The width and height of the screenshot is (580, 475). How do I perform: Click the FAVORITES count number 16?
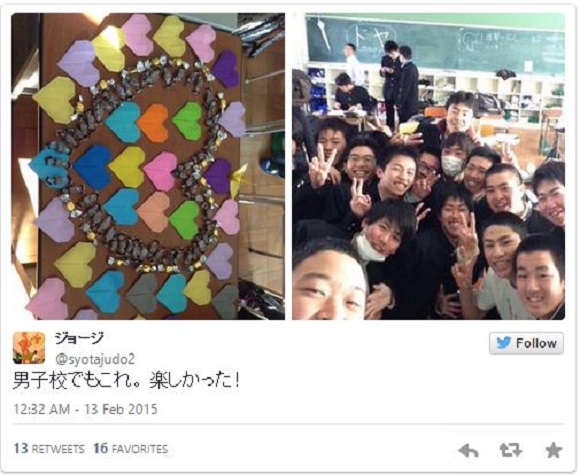coord(101,448)
